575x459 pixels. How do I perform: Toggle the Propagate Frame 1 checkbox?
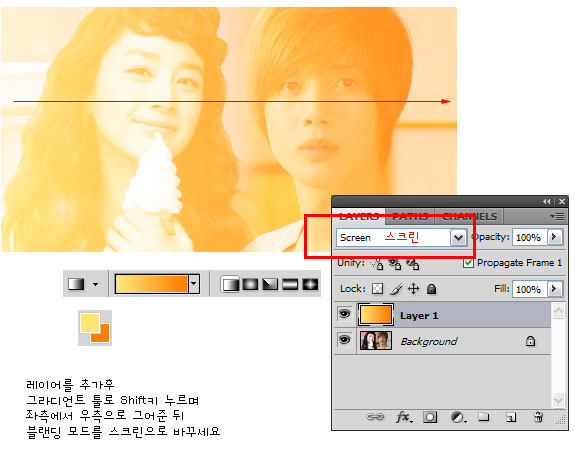(468, 263)
